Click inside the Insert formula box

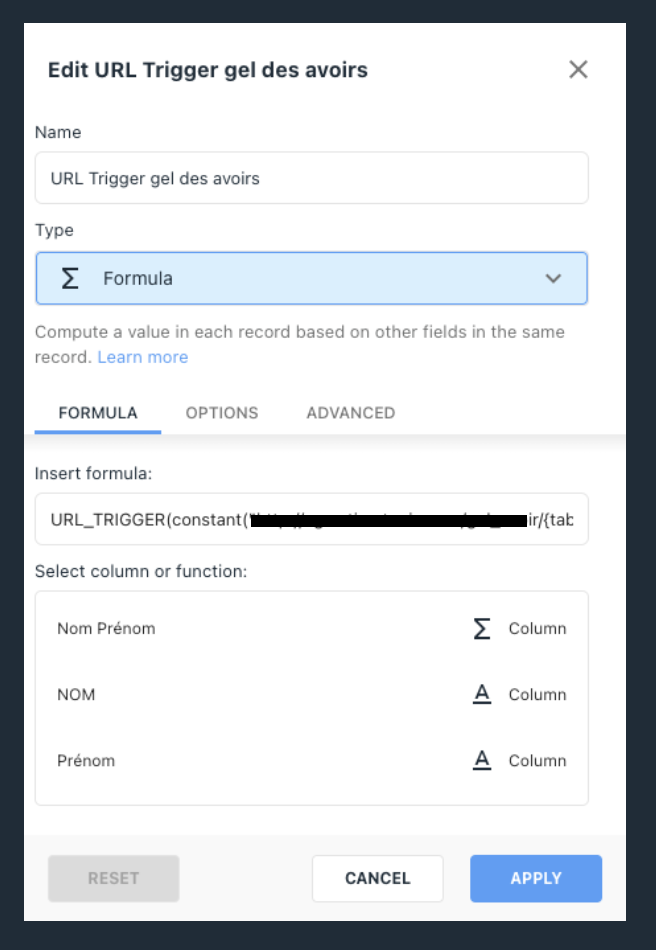point(311,519)
